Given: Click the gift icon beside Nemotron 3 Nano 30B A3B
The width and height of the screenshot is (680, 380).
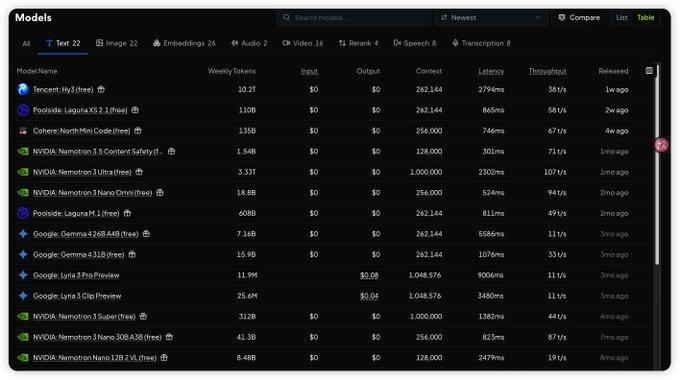Looking at the screenshot, I should point(170,337).
